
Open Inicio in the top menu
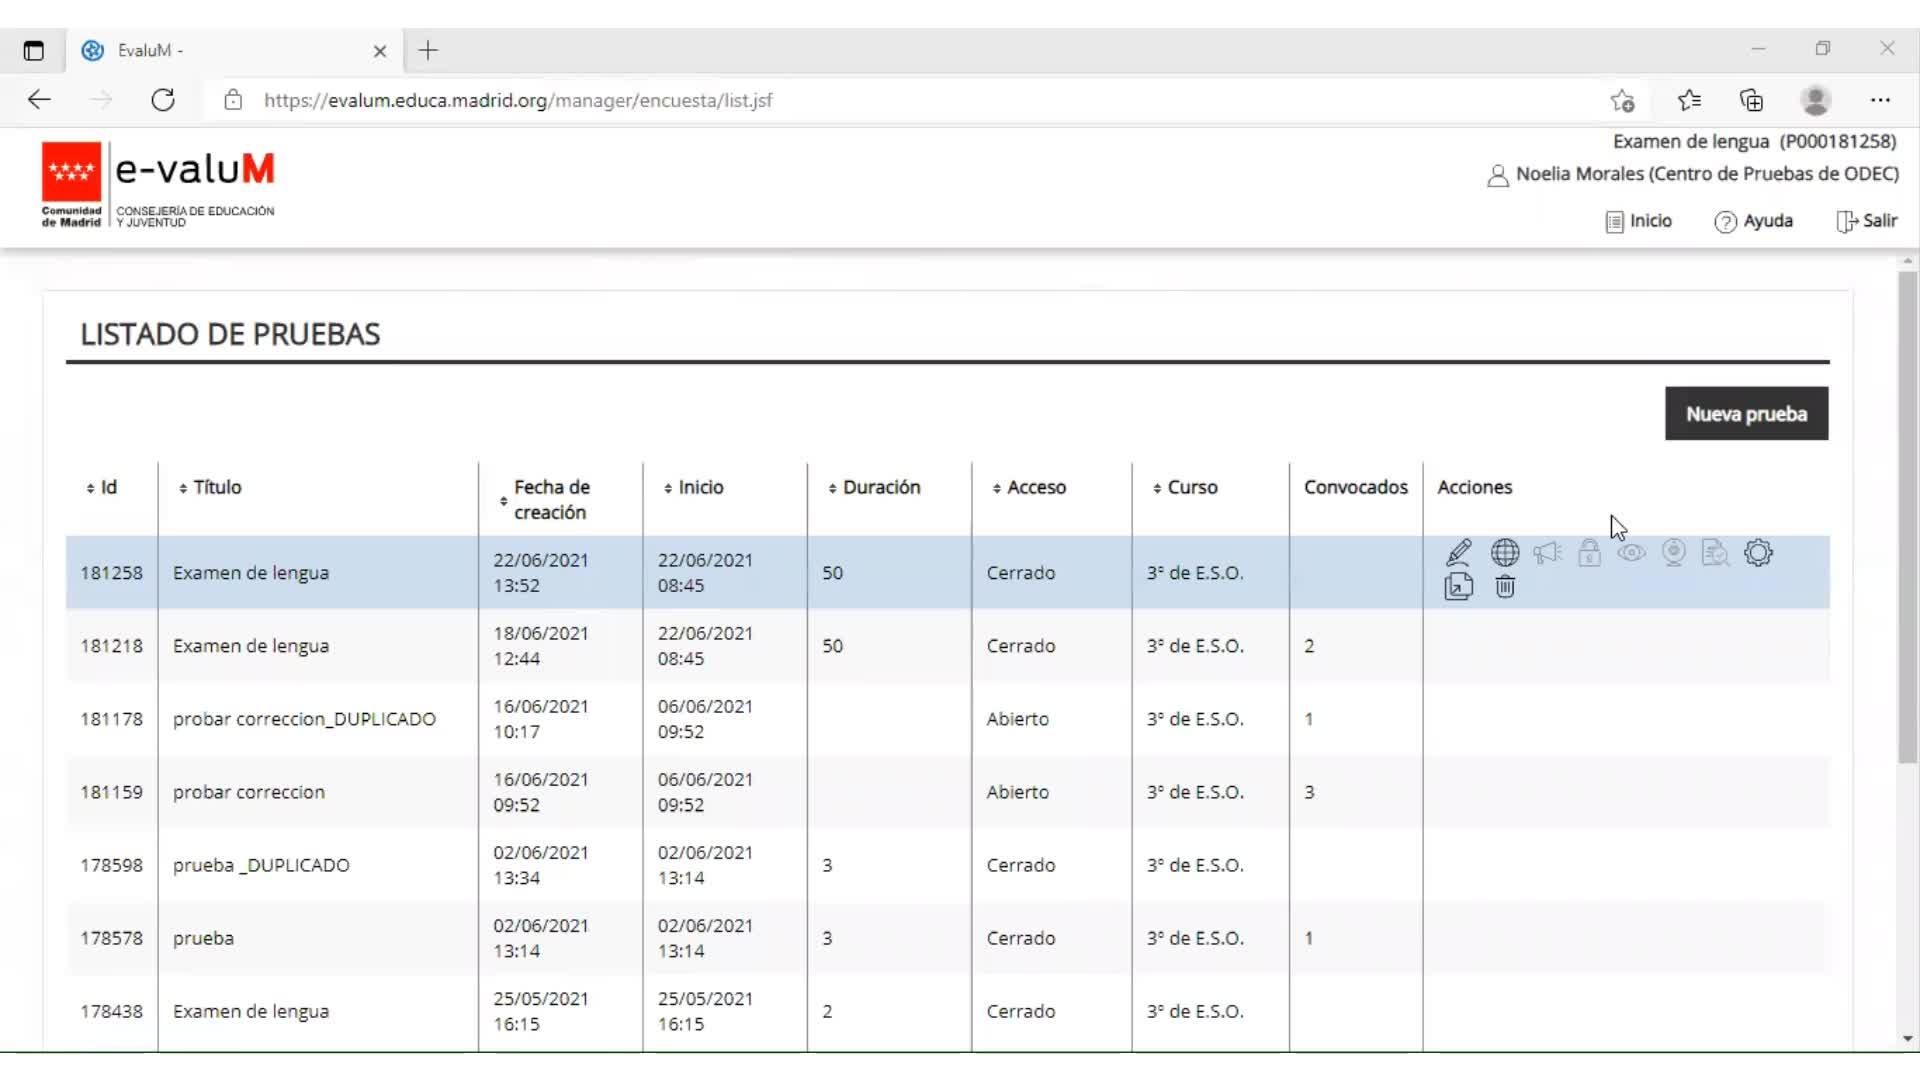(1638, 221)
